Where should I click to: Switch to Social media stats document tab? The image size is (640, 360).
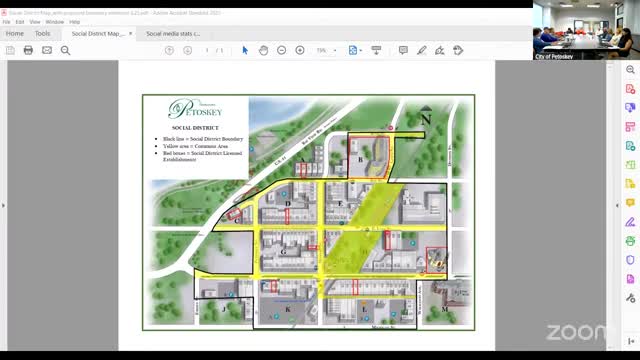coord(173,33)
